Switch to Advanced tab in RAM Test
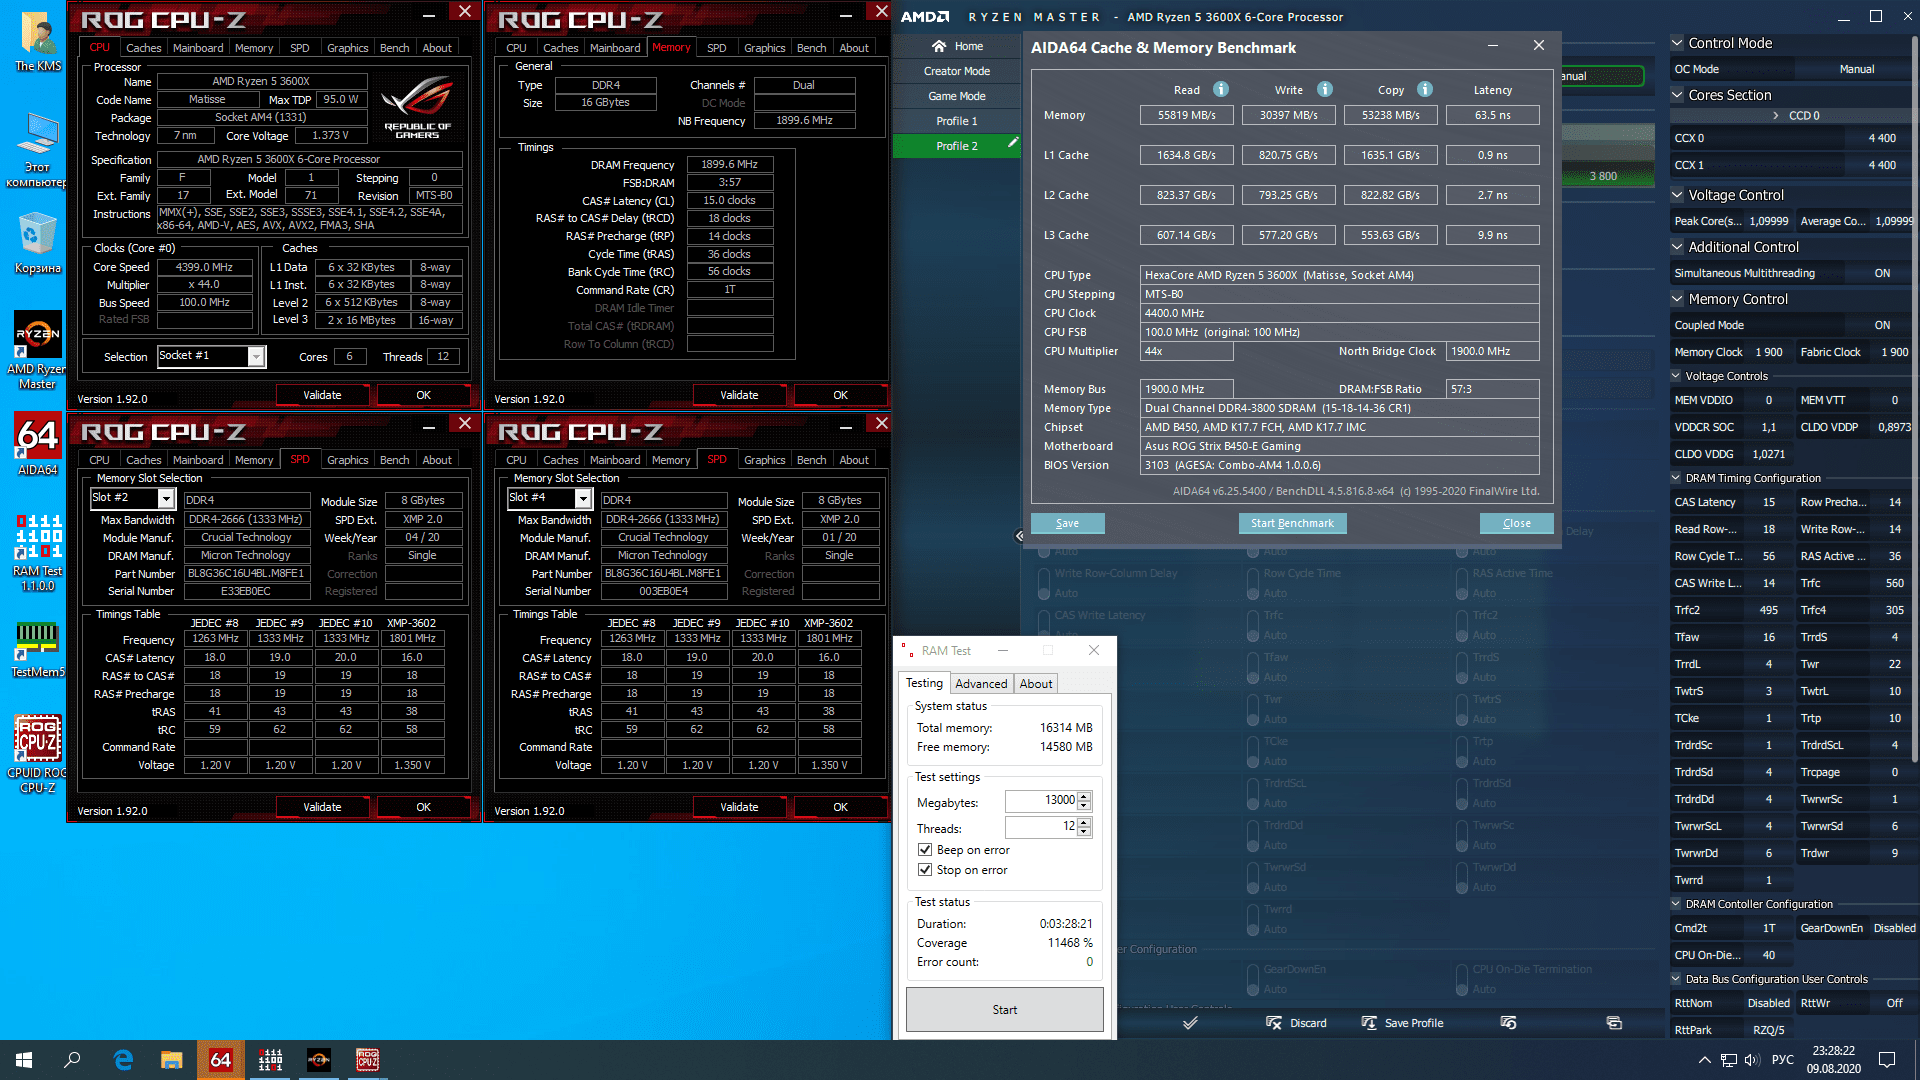The width and height of the screenshot is (1920, 1080). tap(980, 684)
